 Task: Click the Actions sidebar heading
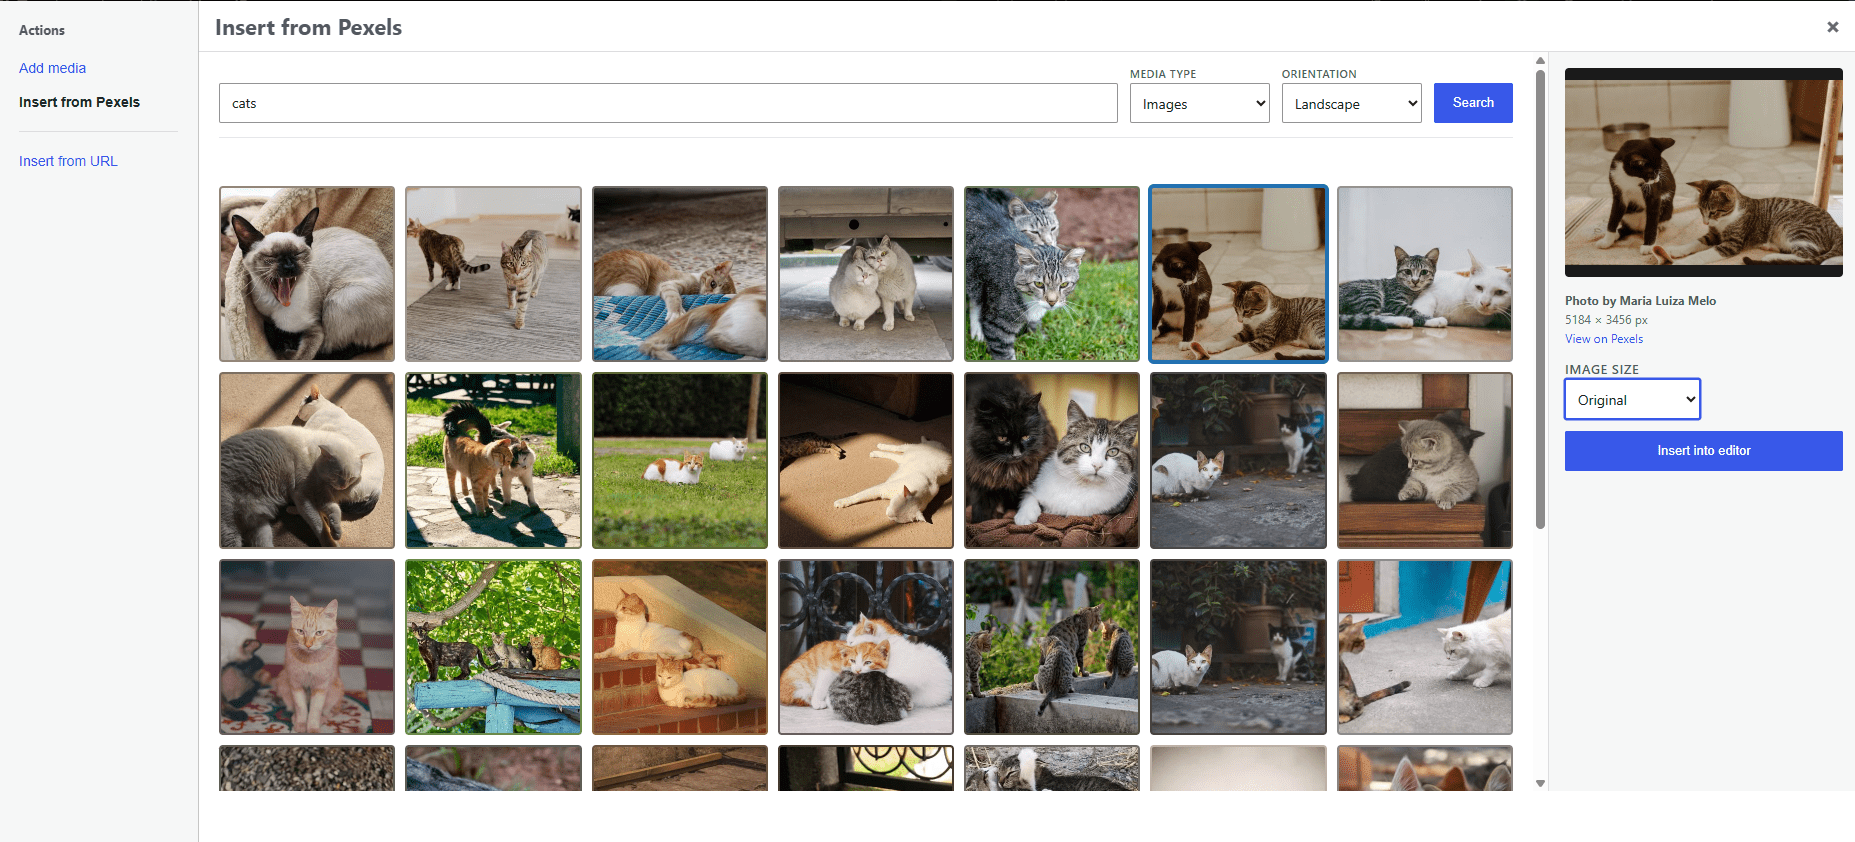(42, 31)
